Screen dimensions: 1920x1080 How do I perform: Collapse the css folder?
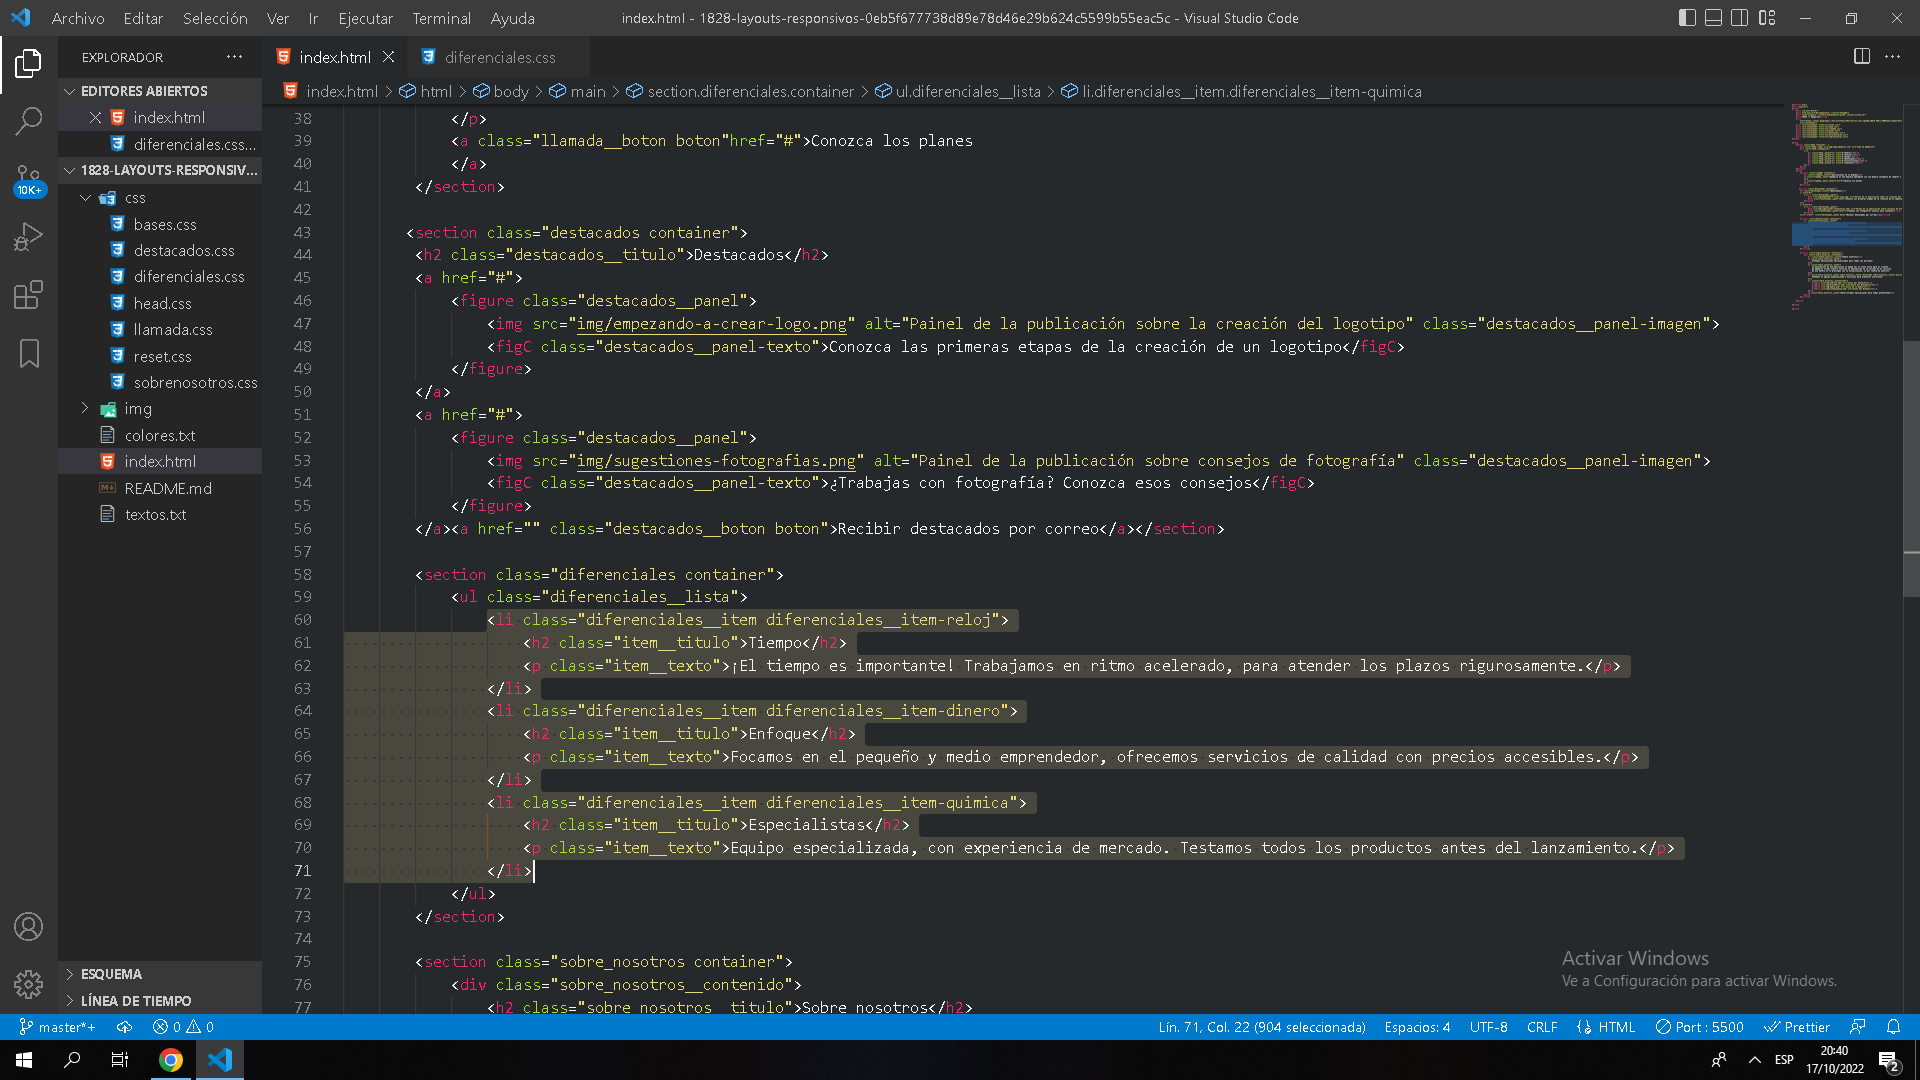160,198
